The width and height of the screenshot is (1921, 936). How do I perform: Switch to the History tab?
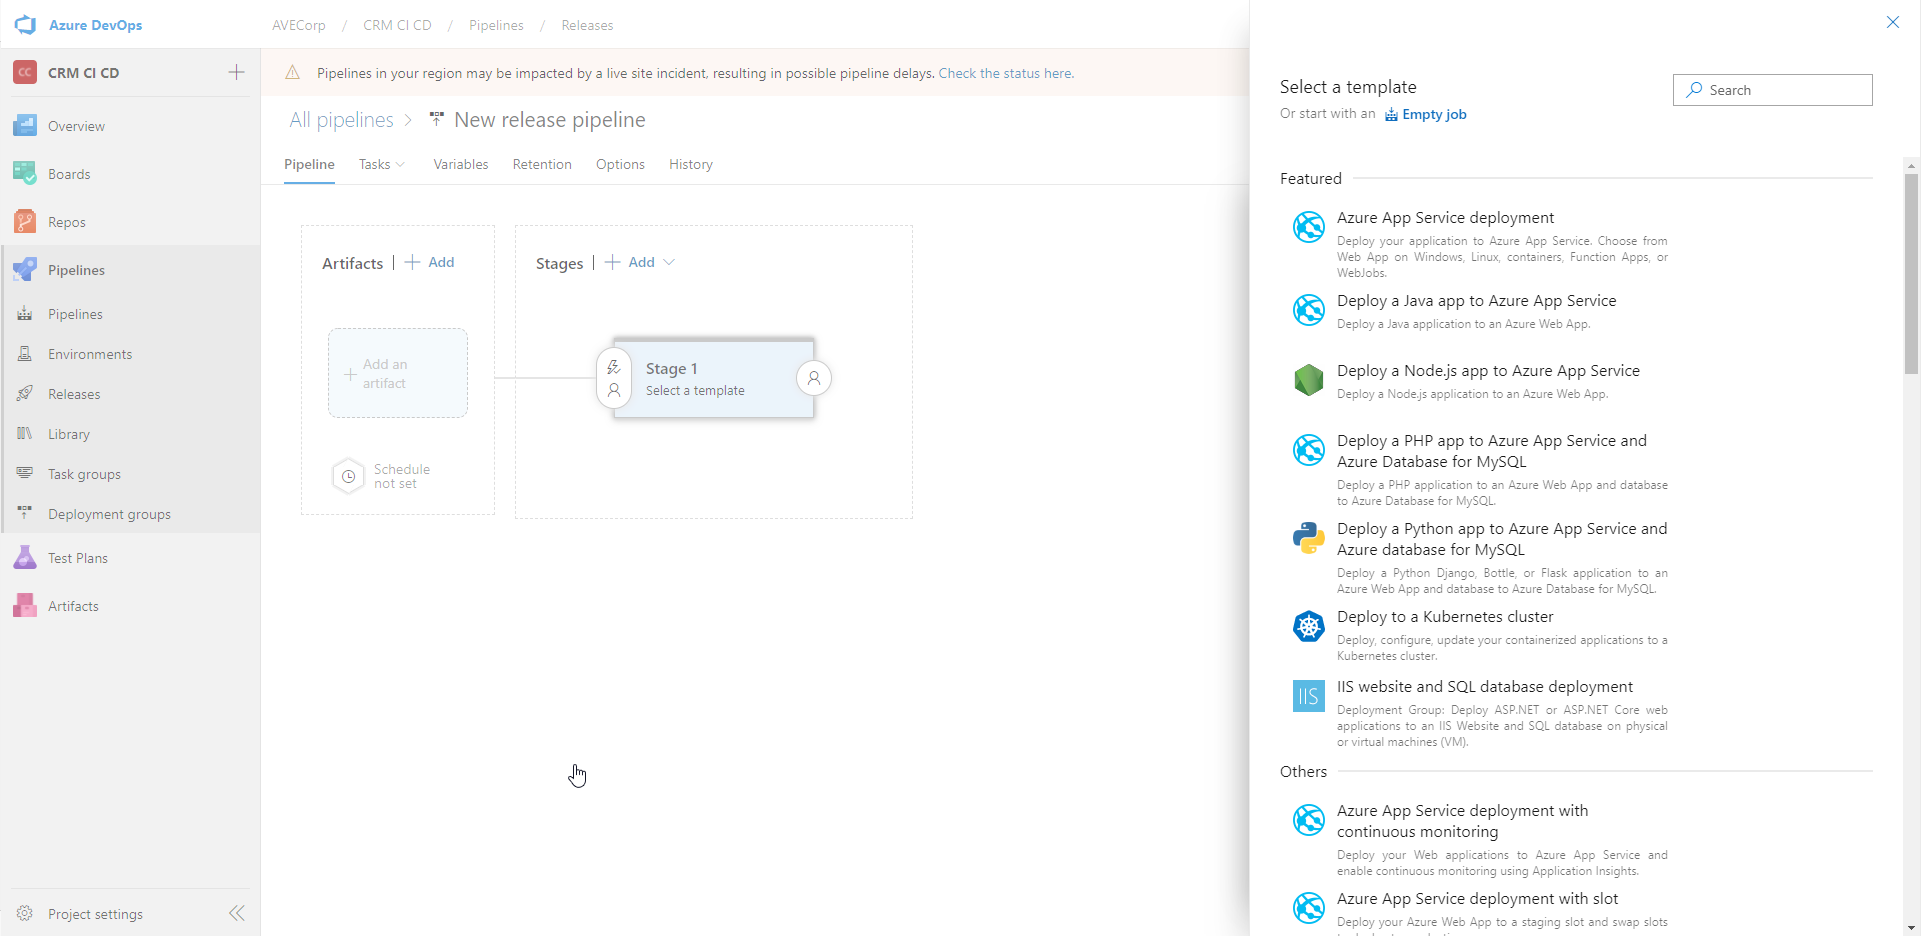(x=690, y=164)
